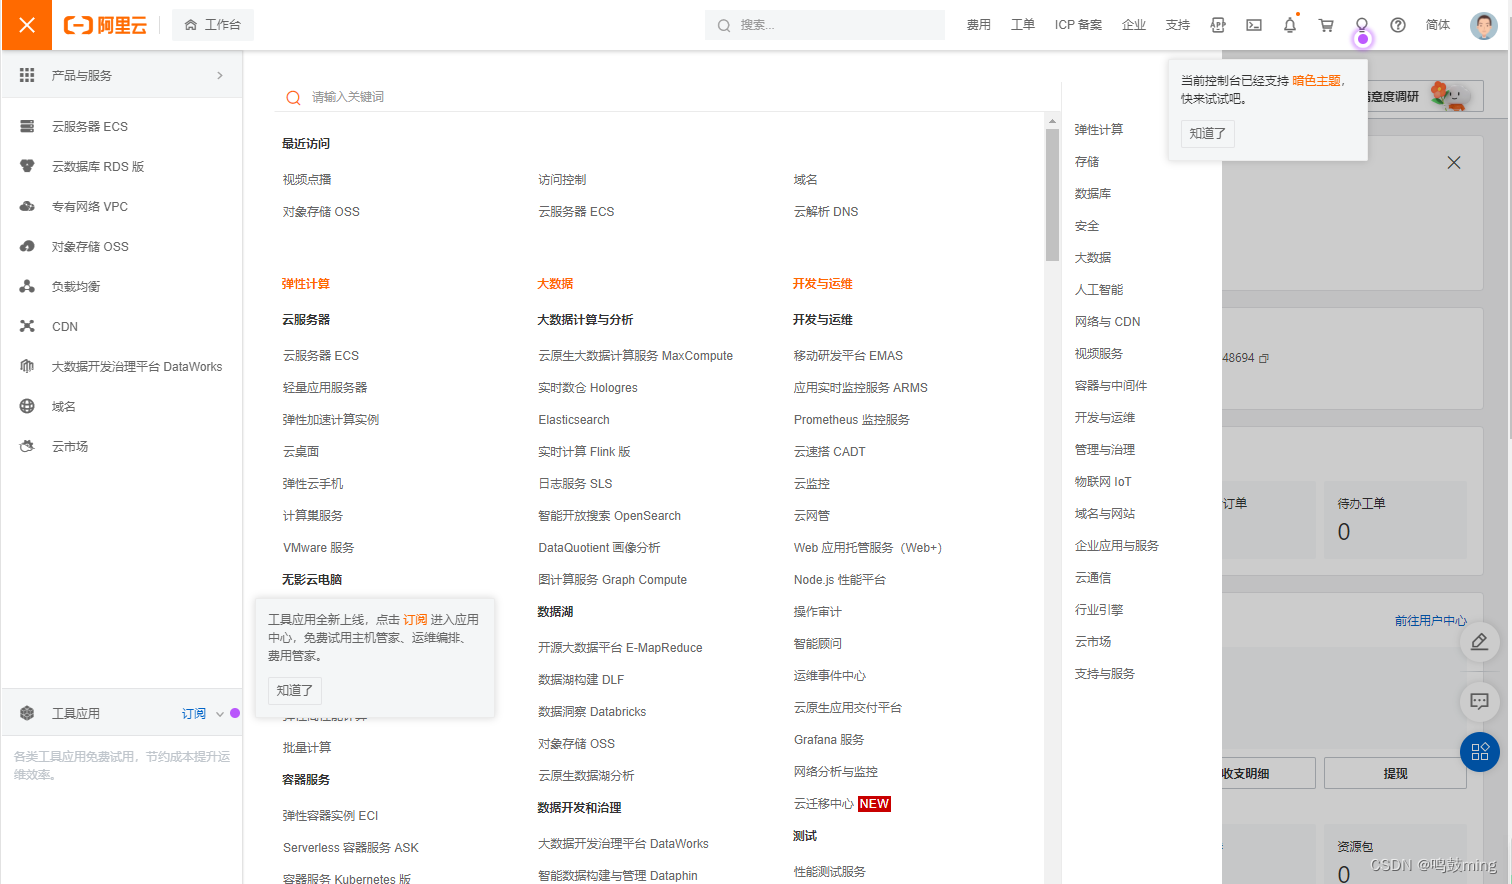This screenshot has height=884, width=1512.
Task: Close the background panel with the X
Action: click(x=1454, y=163)
